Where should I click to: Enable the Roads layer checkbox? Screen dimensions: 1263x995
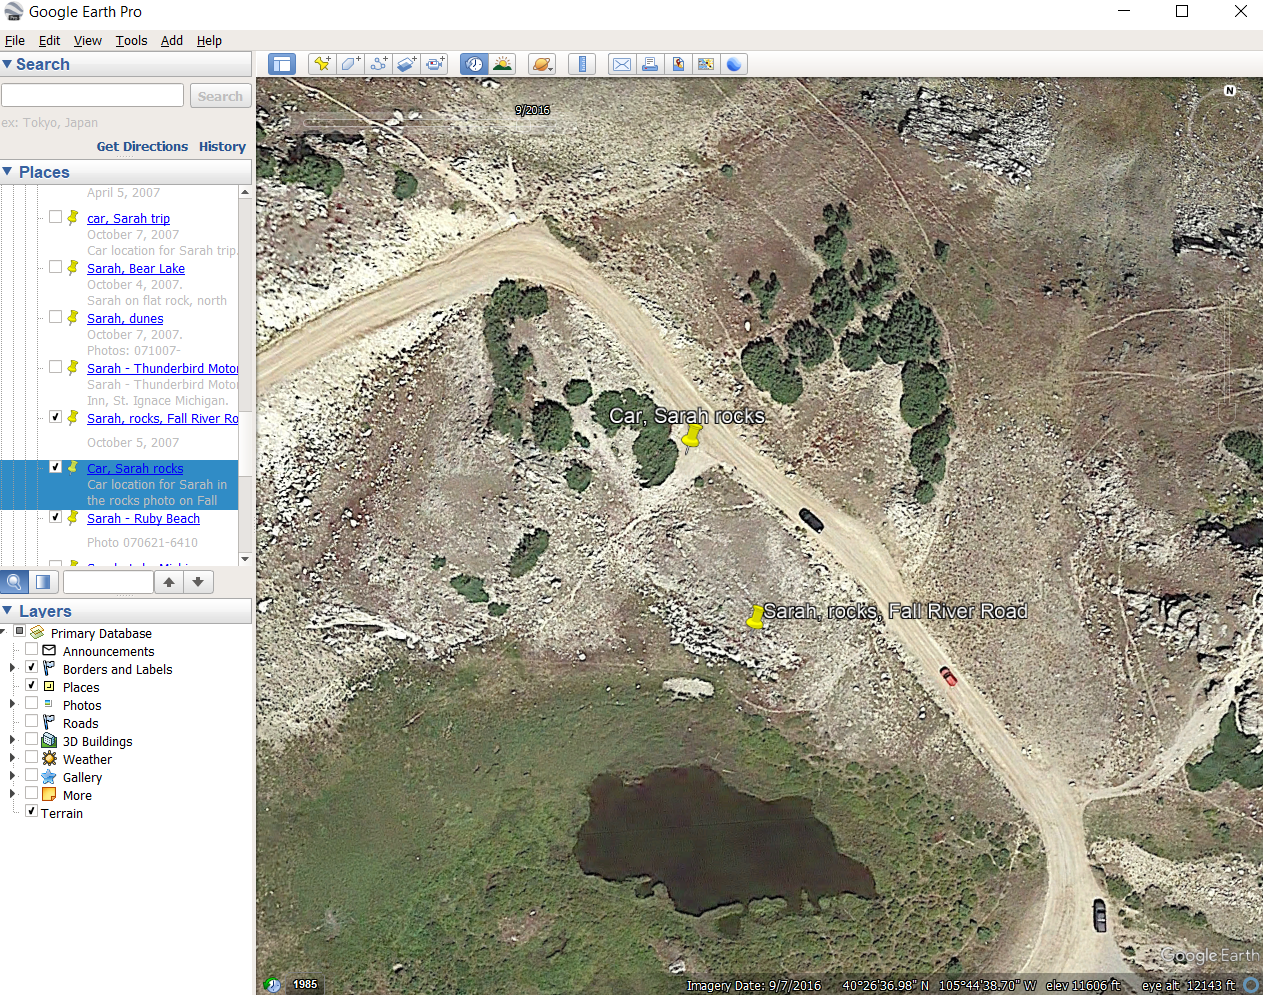coord(32,721)
